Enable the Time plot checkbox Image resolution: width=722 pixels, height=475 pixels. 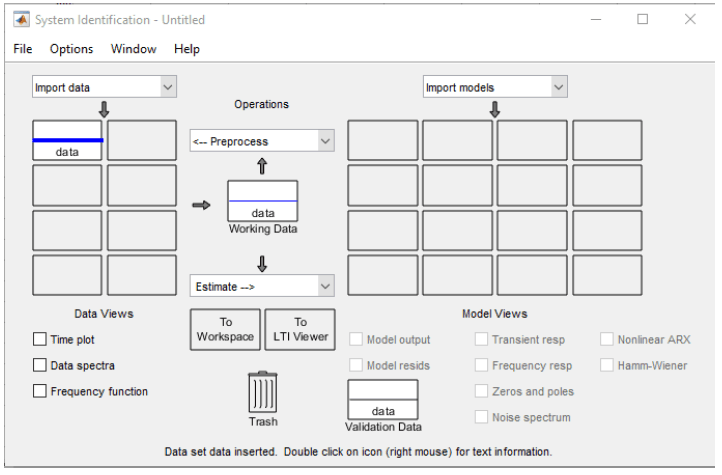40,339
